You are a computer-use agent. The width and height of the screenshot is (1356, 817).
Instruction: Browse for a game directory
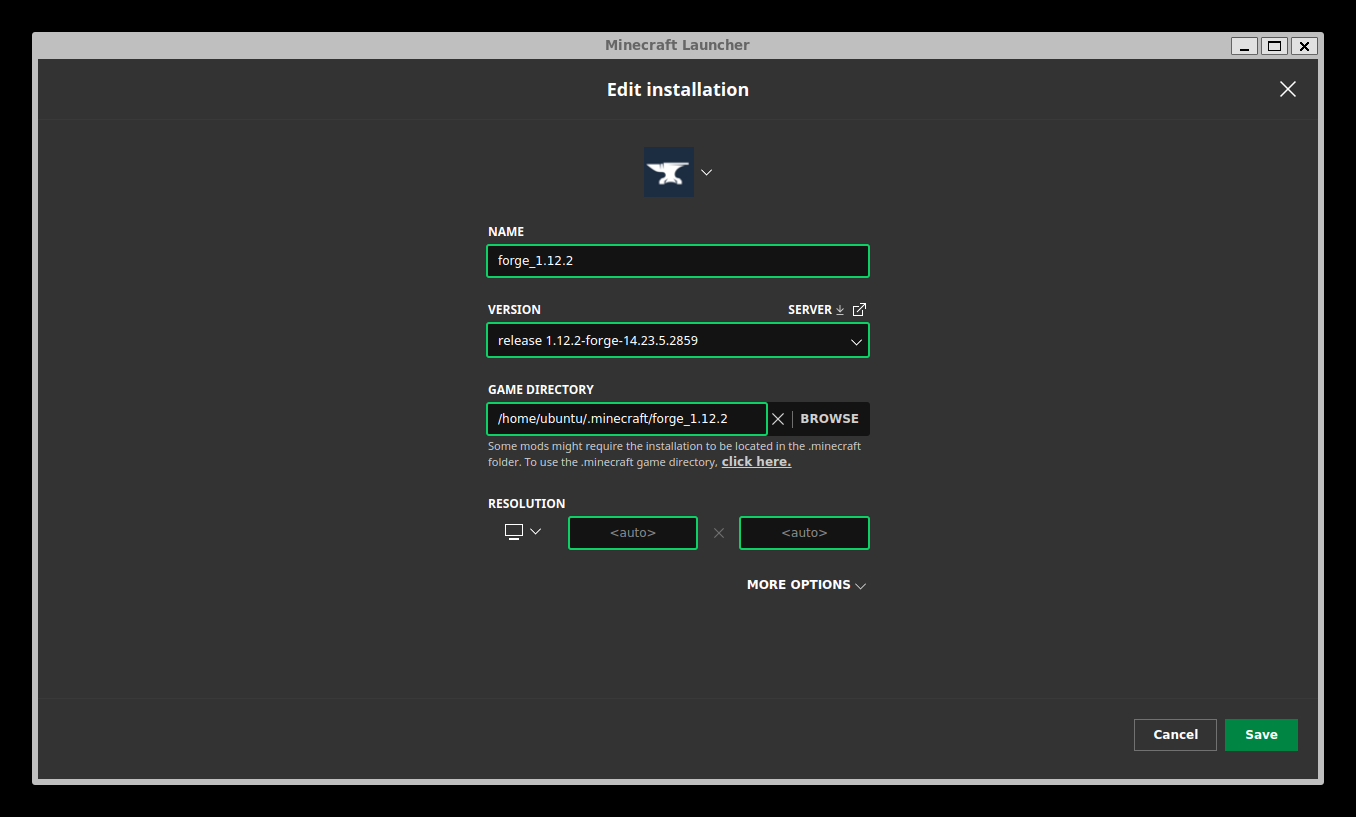click(x=829, y=419)
